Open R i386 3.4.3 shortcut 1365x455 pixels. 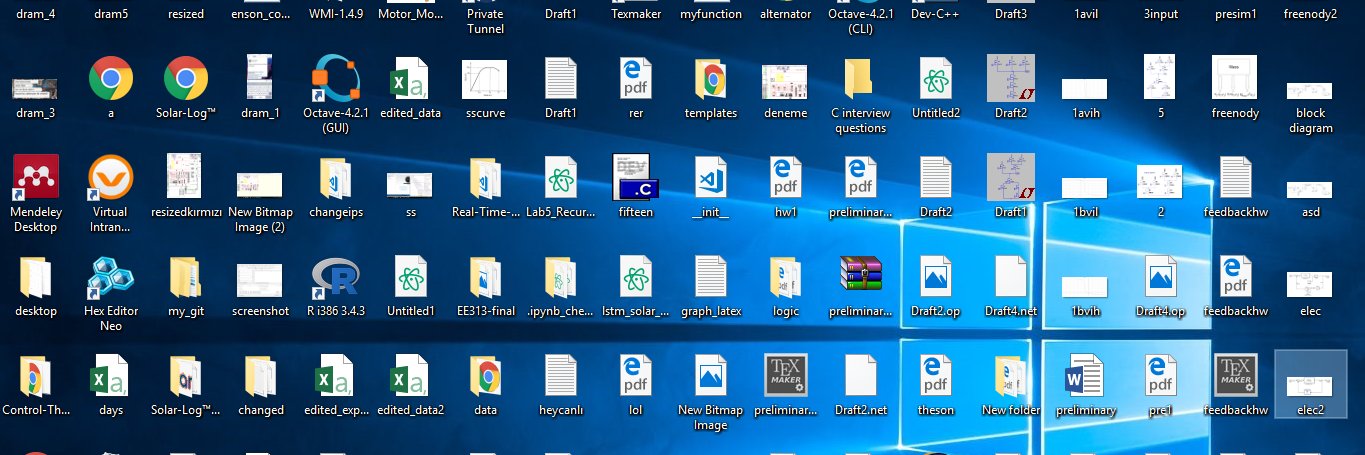pyautogui.click(x=336, y=279)
